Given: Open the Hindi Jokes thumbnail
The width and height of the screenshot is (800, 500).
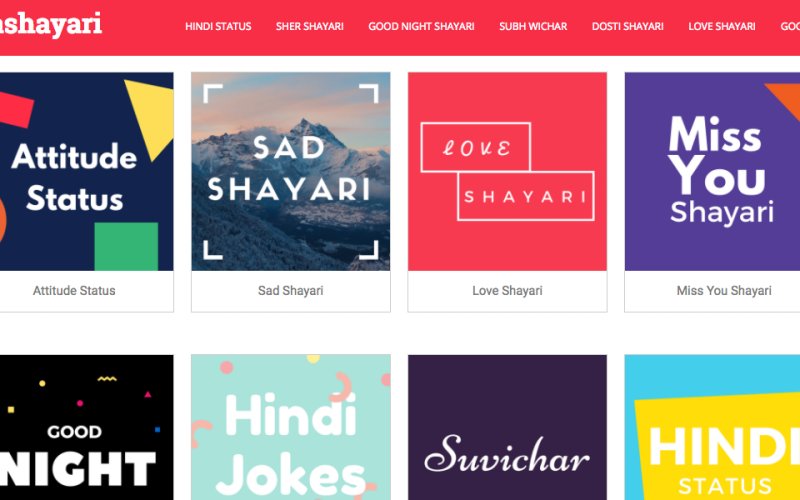Looking at the screenshot, I should pos(291,428).
